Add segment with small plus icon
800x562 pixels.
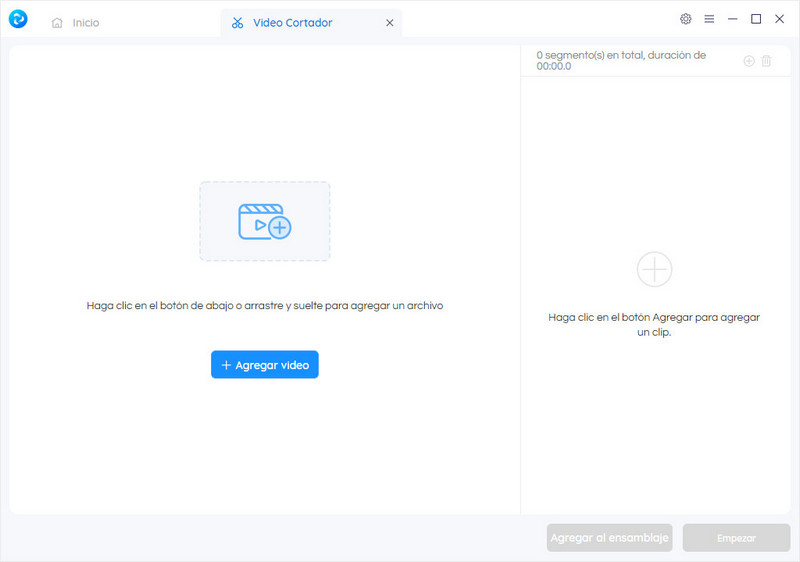(x=748, y=61)
